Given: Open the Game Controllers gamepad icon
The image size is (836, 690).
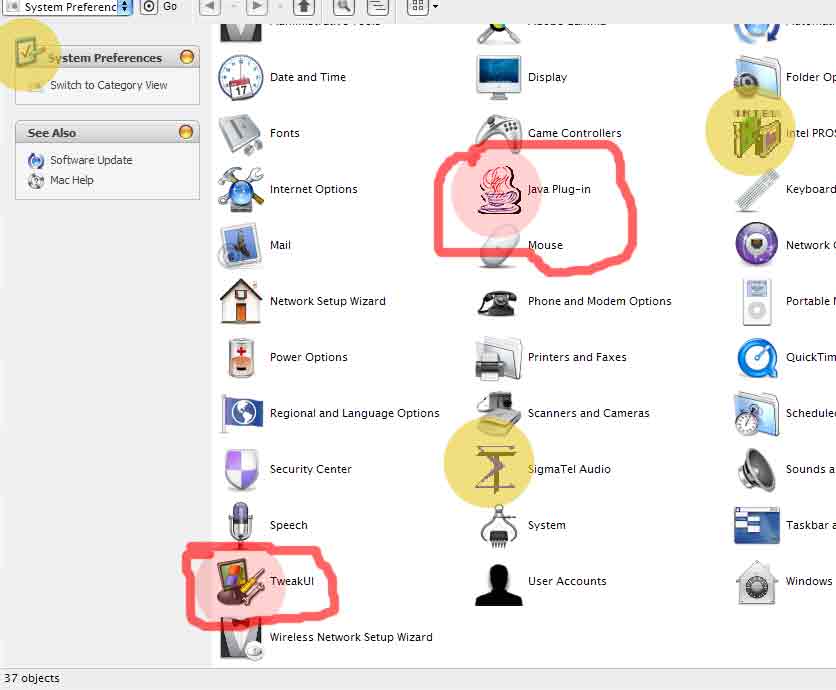Looking at the screenshot, I should click(x=498, y=133).
